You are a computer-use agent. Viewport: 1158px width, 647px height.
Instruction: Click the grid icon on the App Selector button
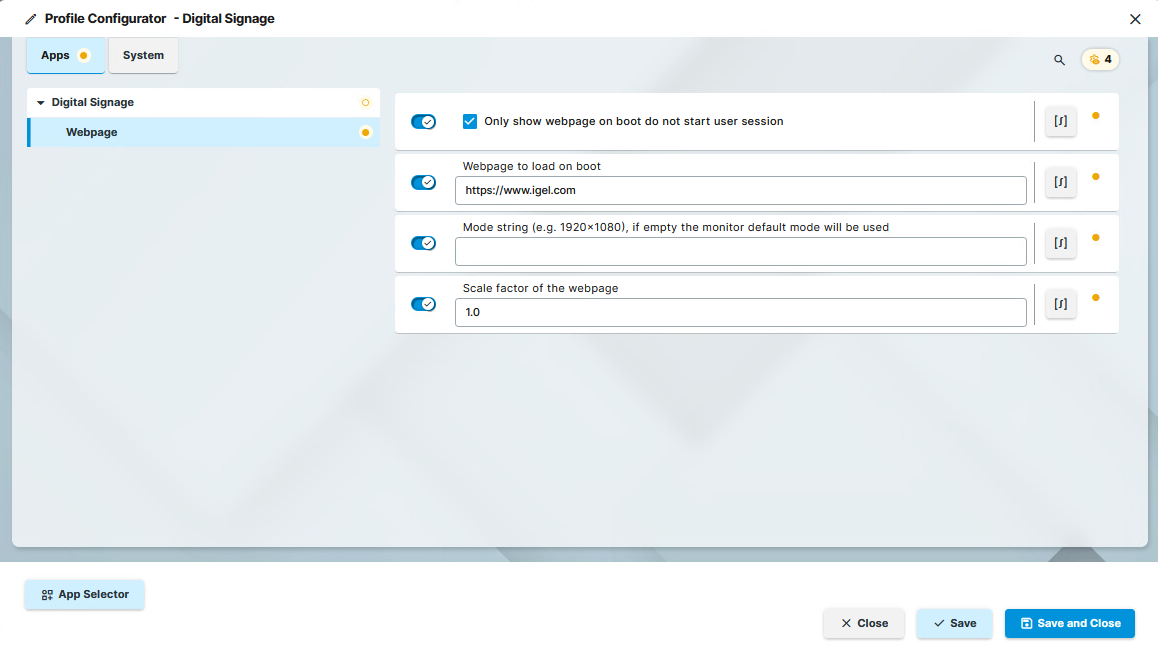47,594
